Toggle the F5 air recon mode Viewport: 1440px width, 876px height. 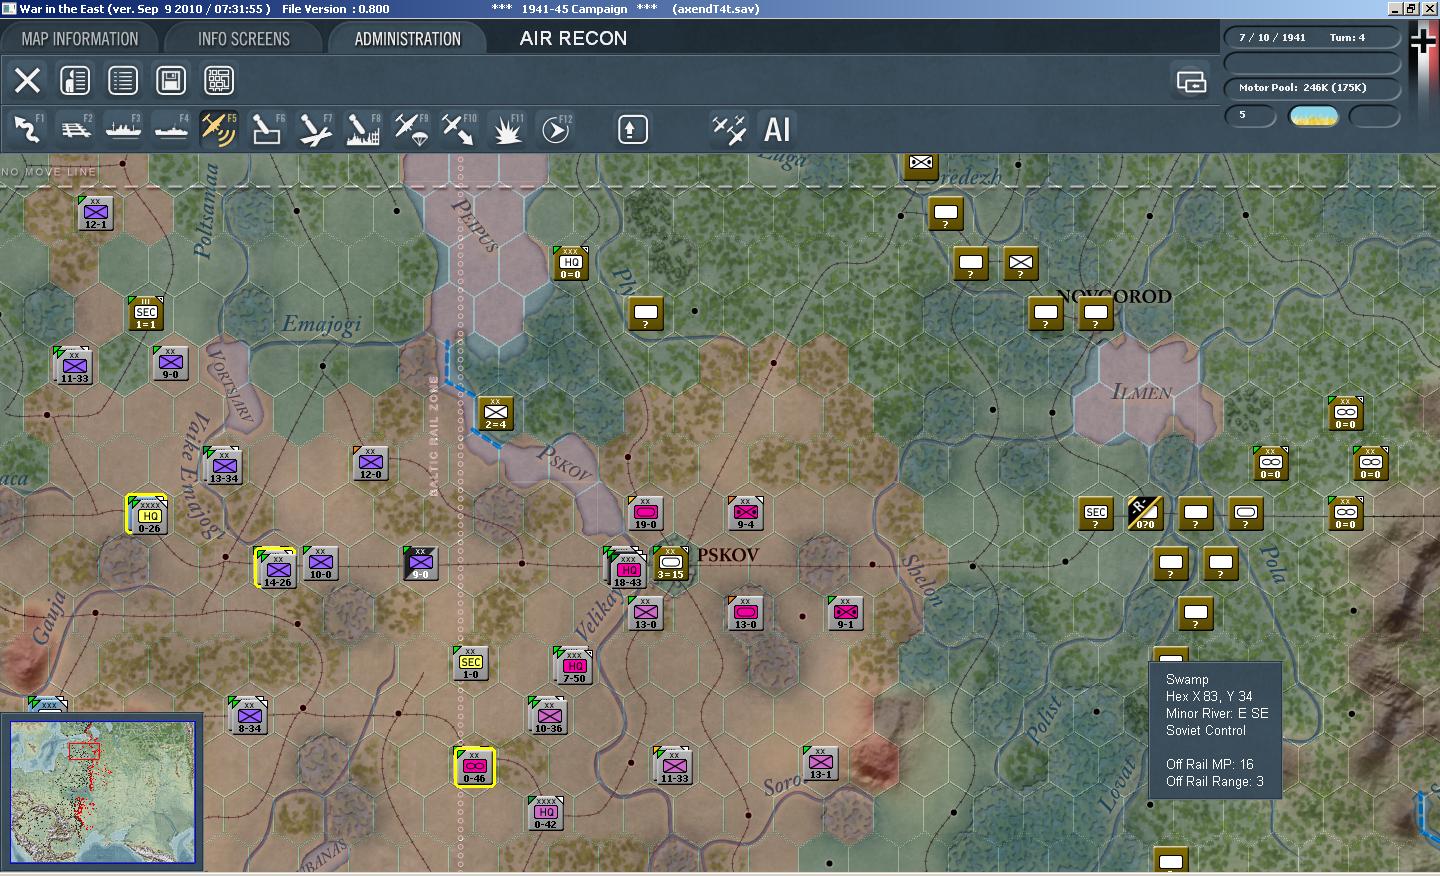(x=219, y=129)
